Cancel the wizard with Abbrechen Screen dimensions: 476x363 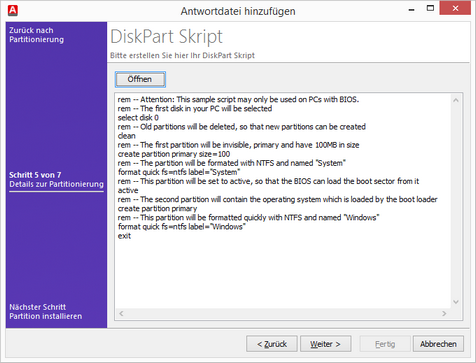click(x=438, y=344)
